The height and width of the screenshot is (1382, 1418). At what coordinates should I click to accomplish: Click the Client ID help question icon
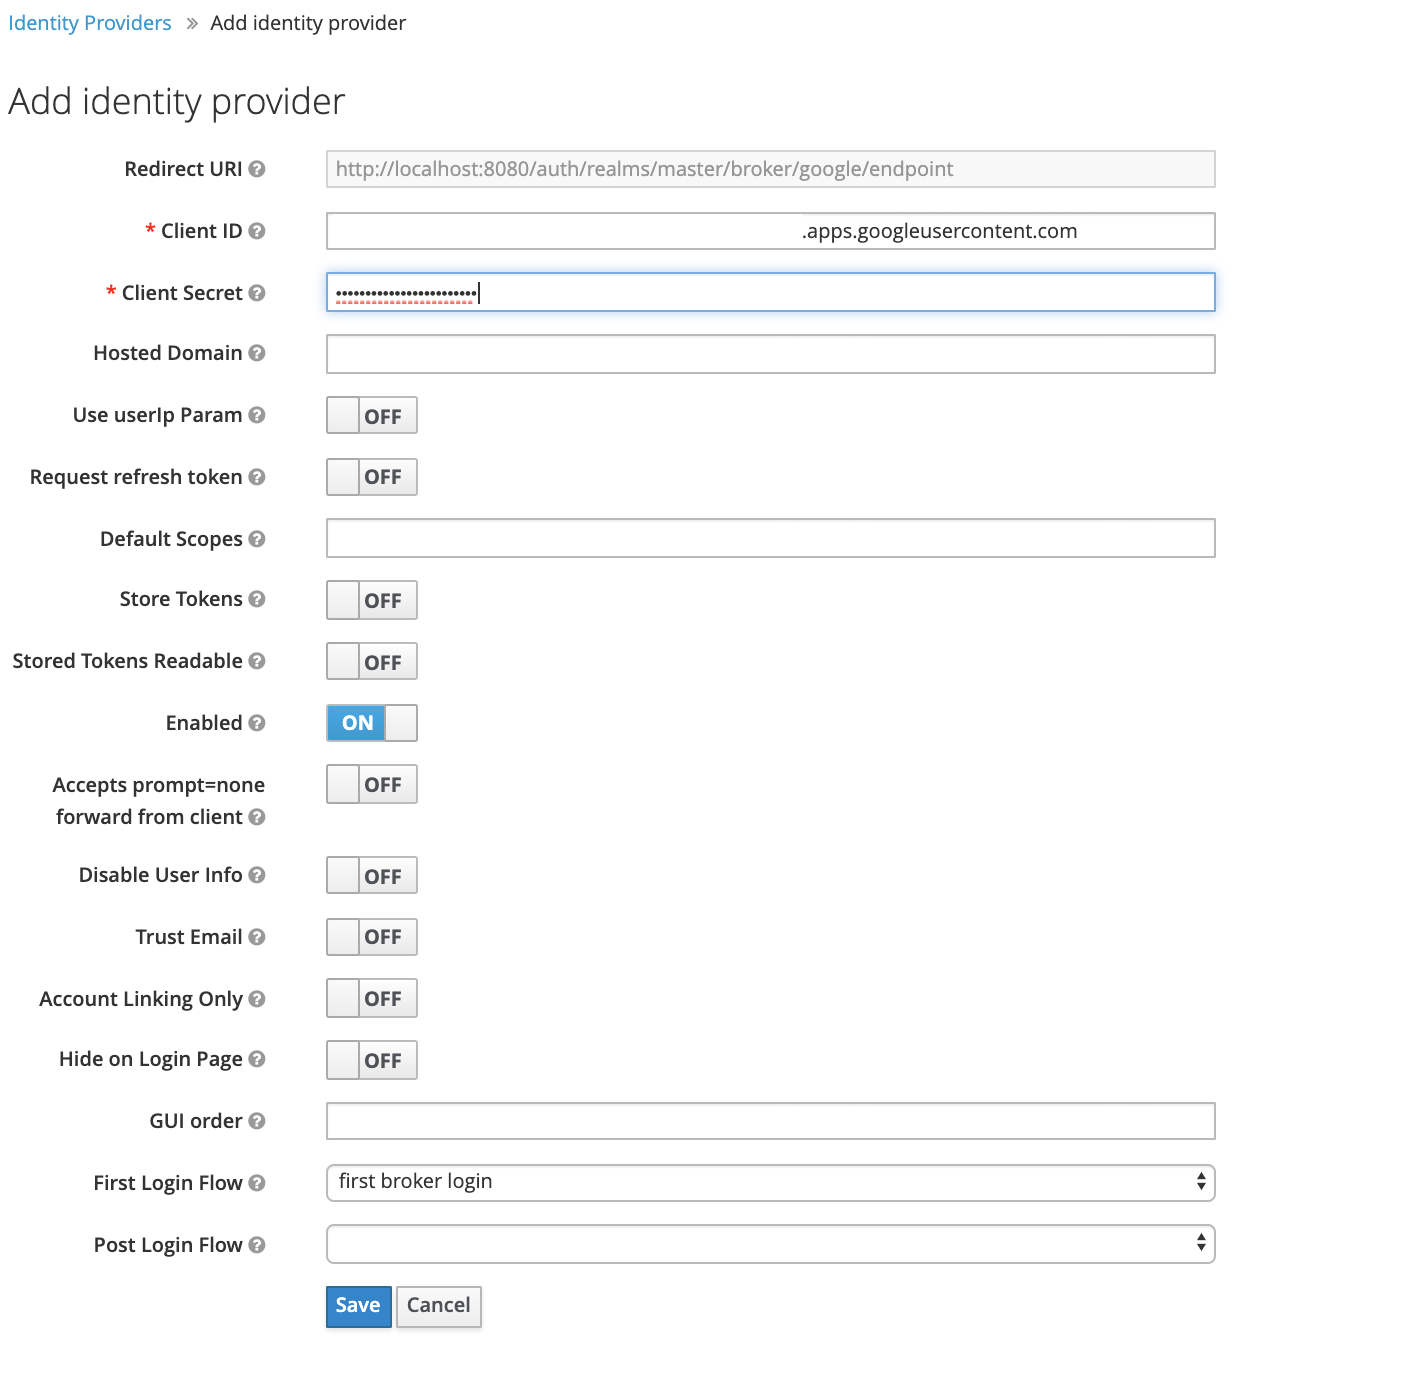[257, 231]
